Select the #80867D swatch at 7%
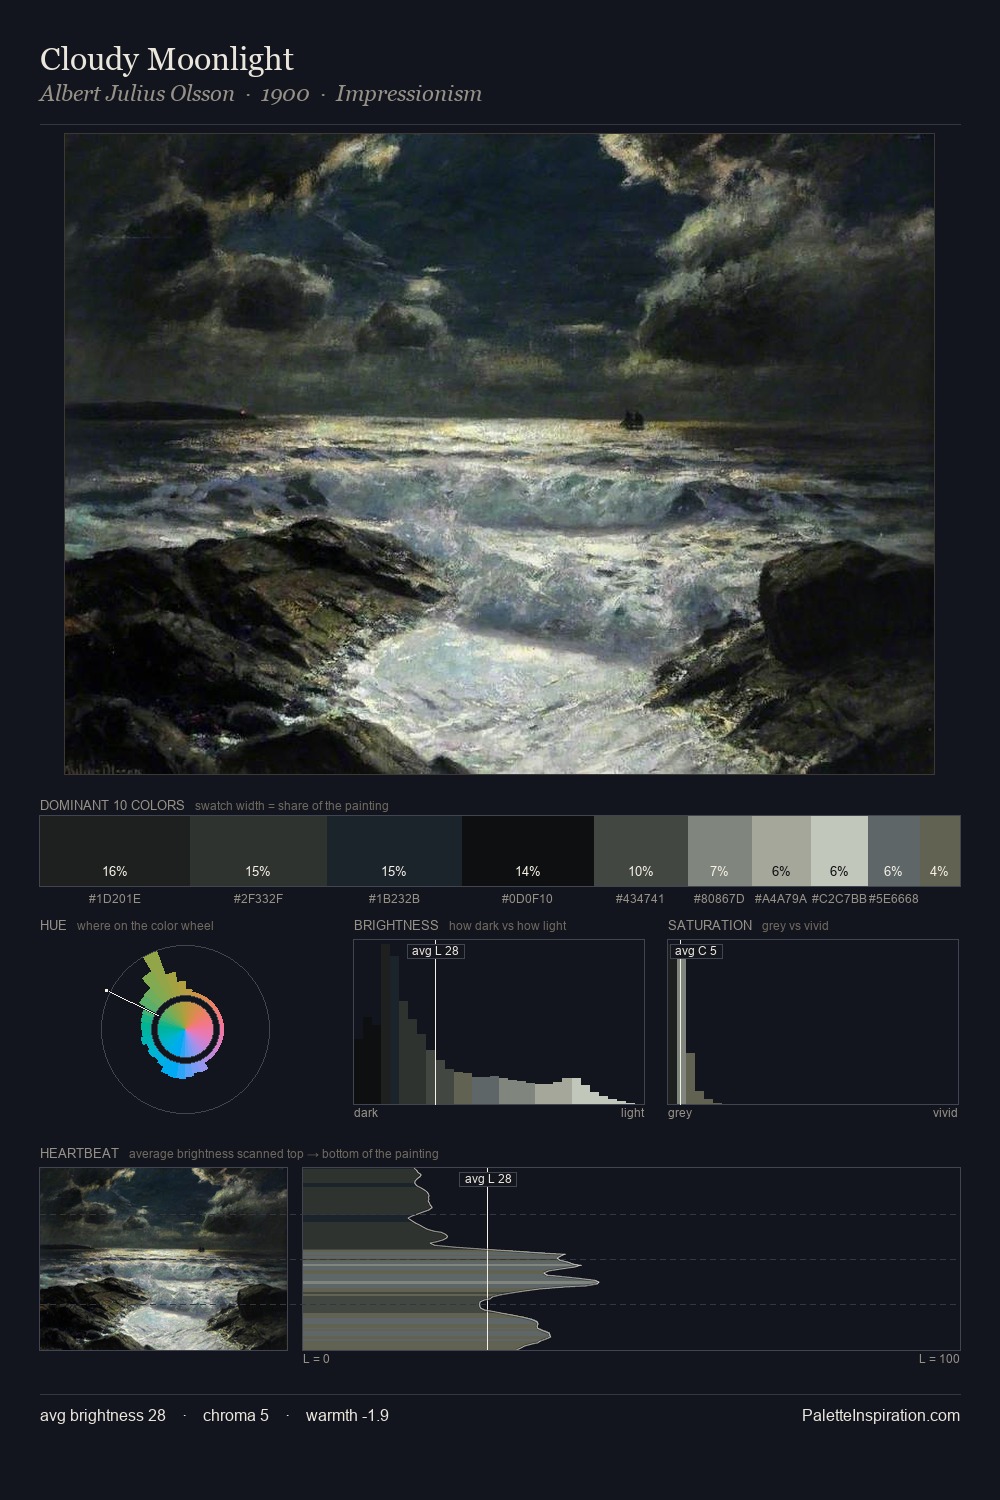The width and height of the screenshot is (1000, 1500). click(719, 851)
